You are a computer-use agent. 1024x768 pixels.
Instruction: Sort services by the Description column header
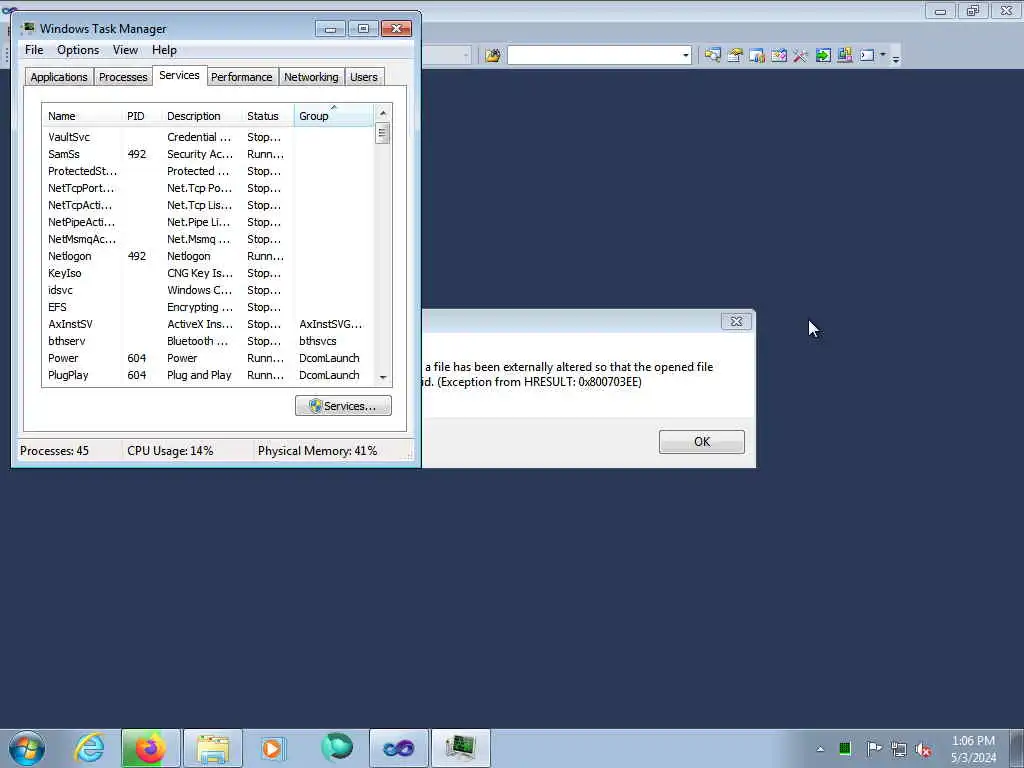click(201, 116)
